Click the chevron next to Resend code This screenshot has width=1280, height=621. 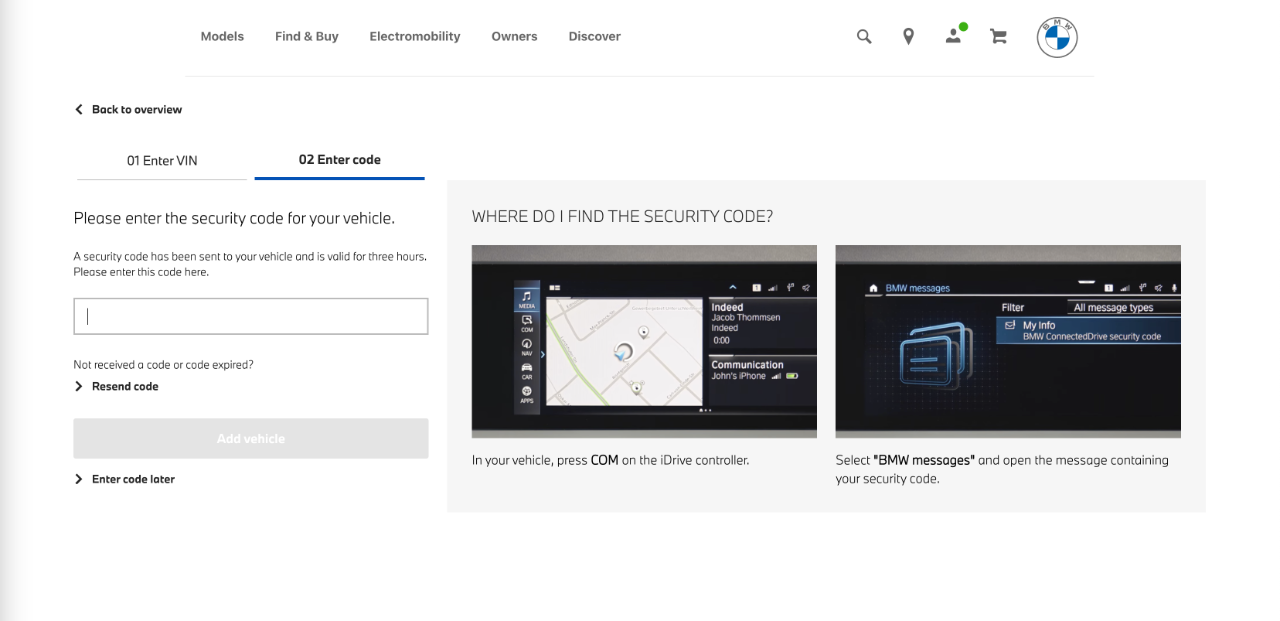(x=79, y=386)
